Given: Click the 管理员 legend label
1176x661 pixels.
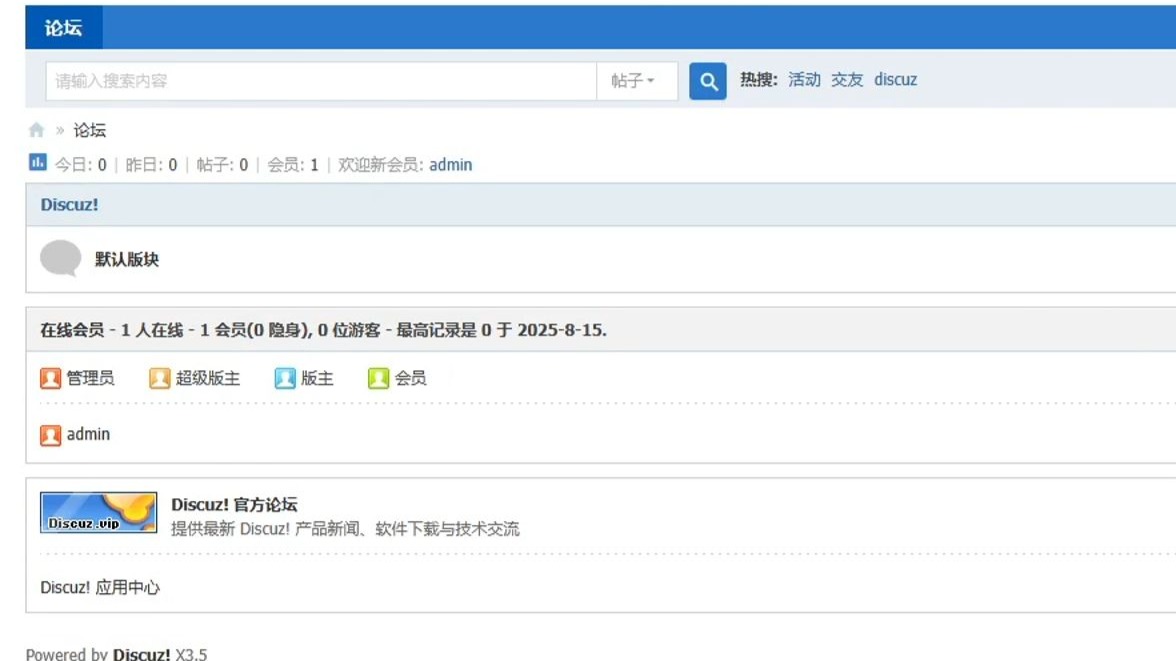Looking at the screenshot, I should 90,378.
